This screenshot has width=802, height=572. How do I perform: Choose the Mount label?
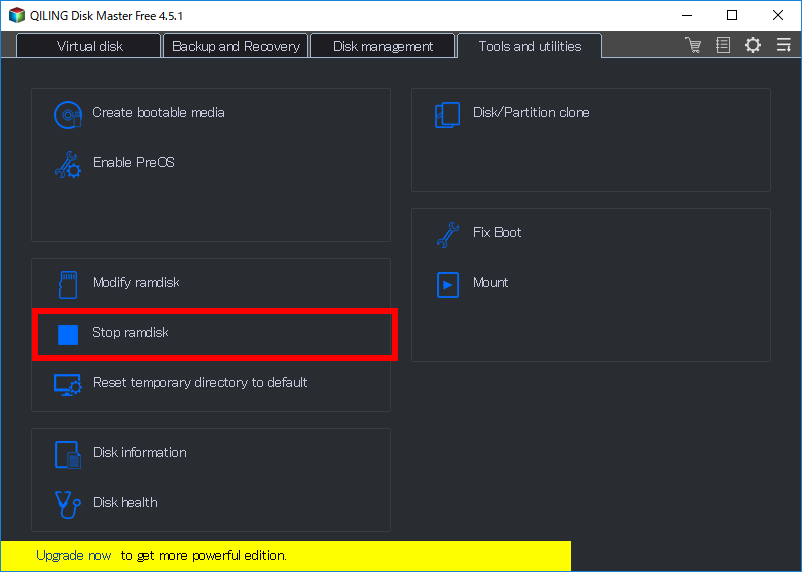tap(491, 282)
